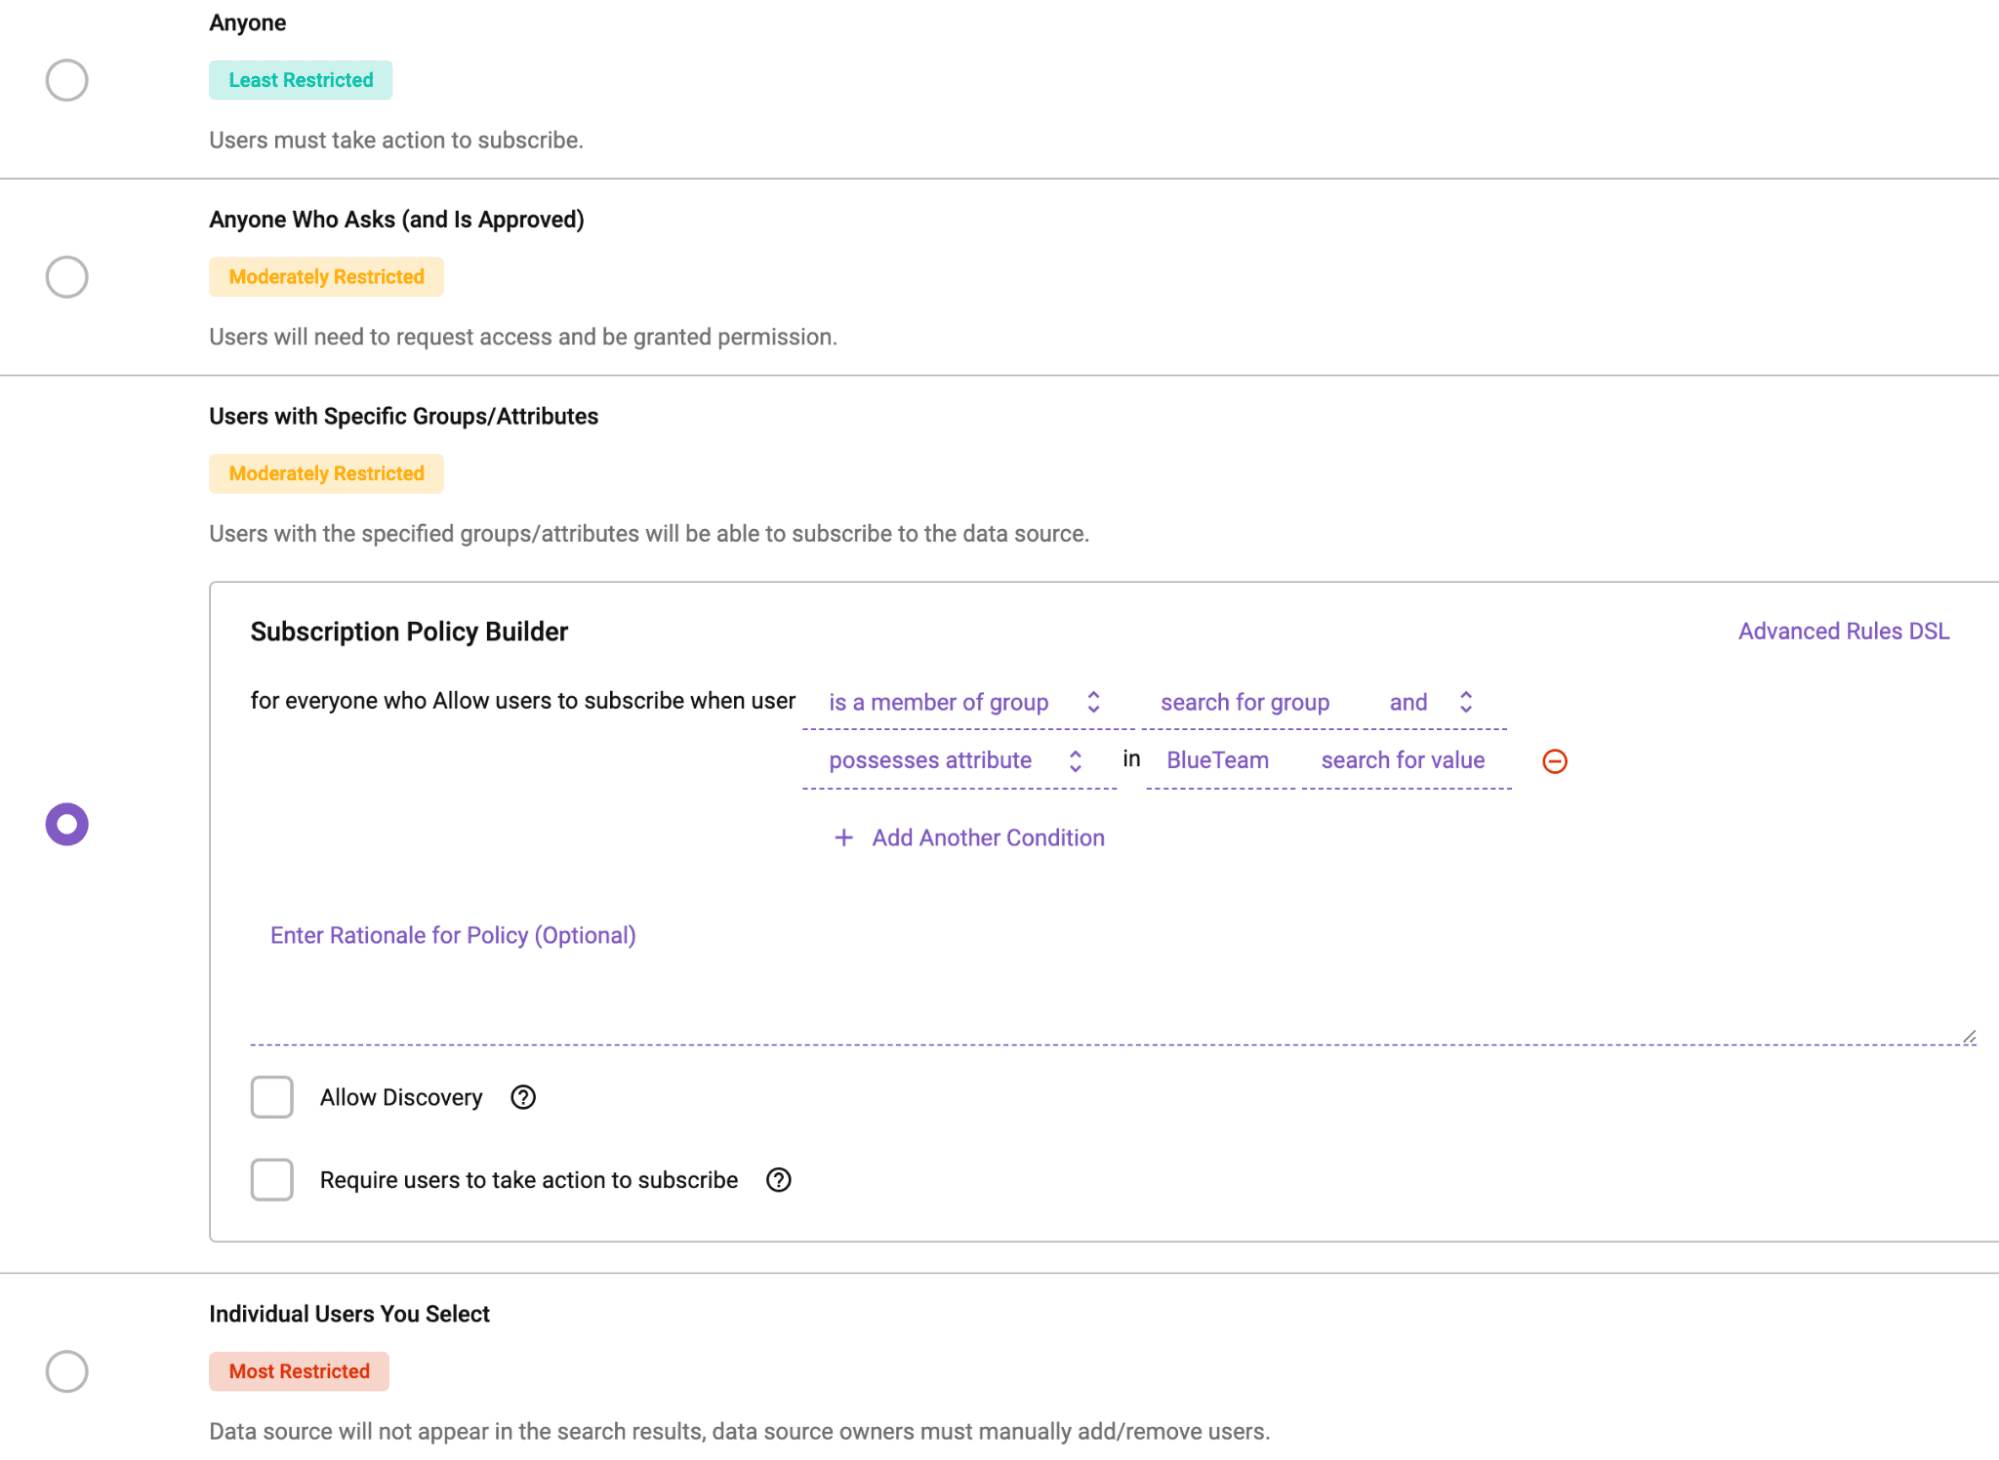
Task: Click Moderately Restricted badge under Specific Groups/Attributes
Action: [x=326, y=474]
